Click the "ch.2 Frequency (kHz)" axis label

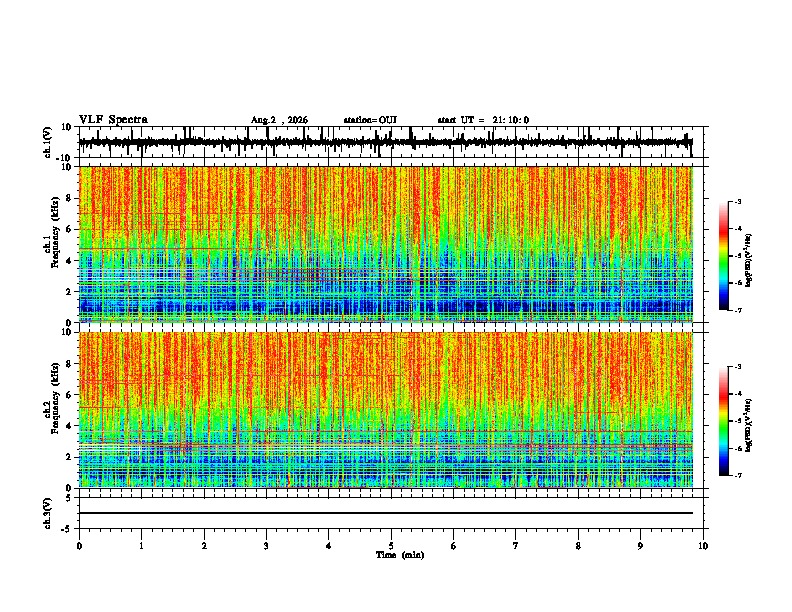click(51, 398)
